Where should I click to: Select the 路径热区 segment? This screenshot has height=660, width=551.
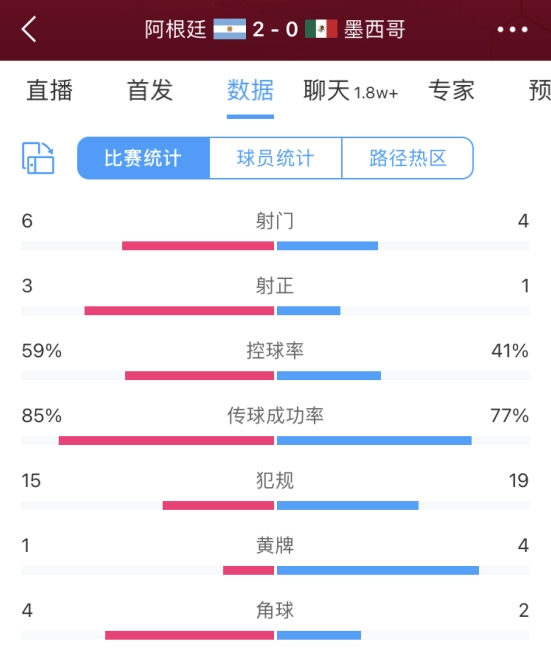pyautogui.click(x=408, y=158)
